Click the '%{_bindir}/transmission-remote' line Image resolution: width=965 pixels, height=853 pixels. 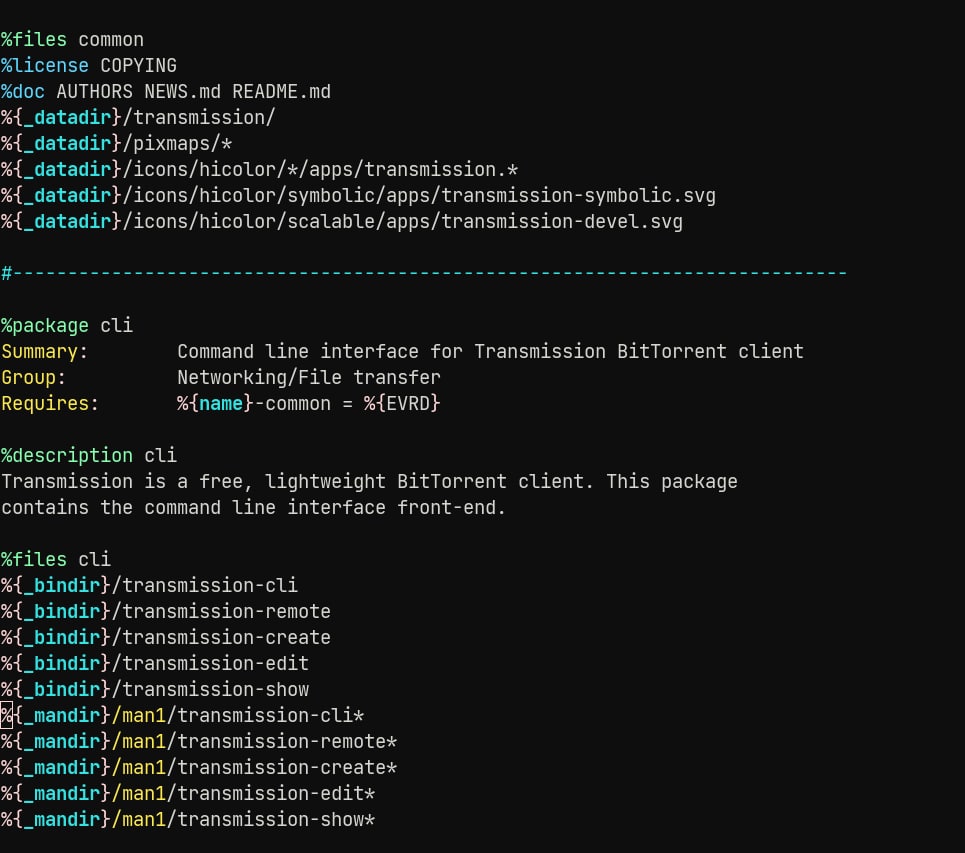pos(166,611)
